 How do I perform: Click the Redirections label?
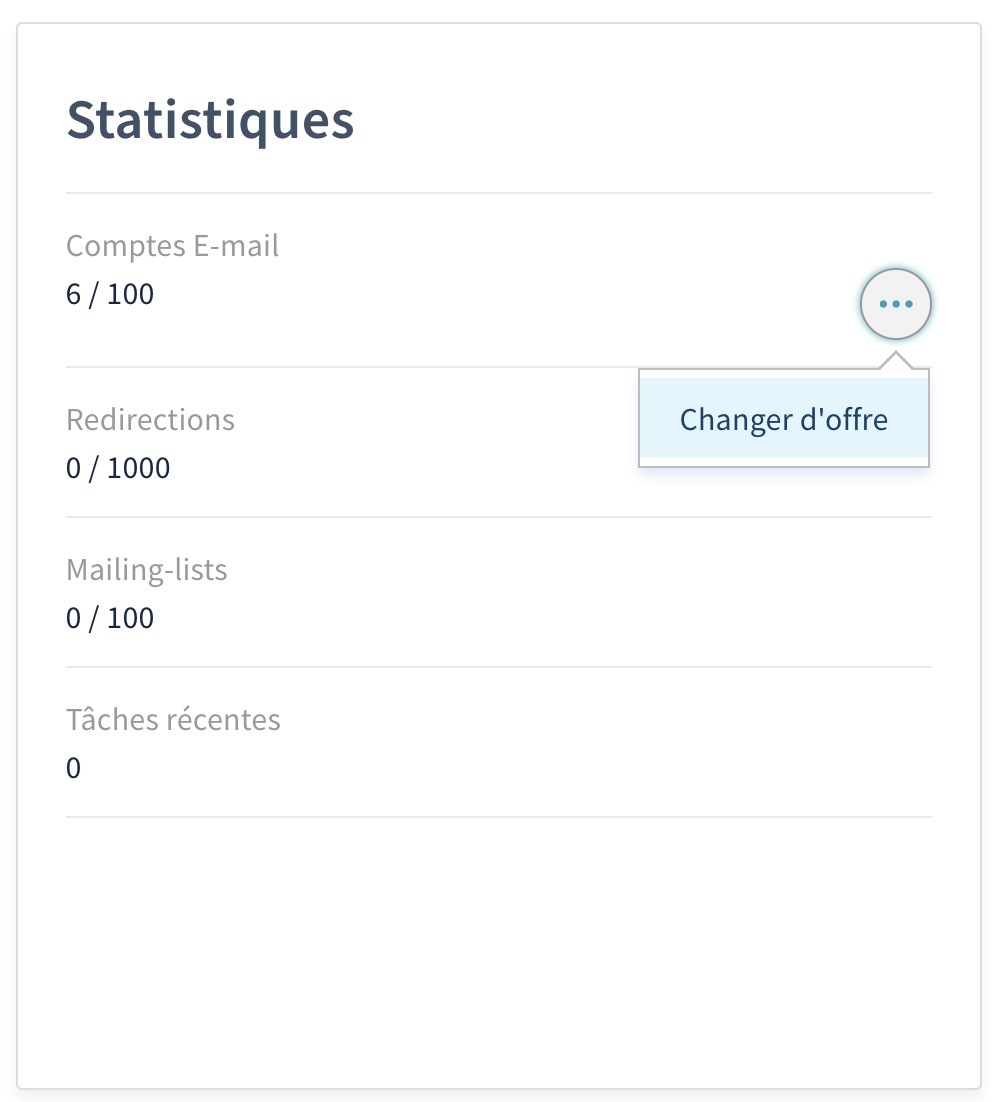tap(150, 419)
